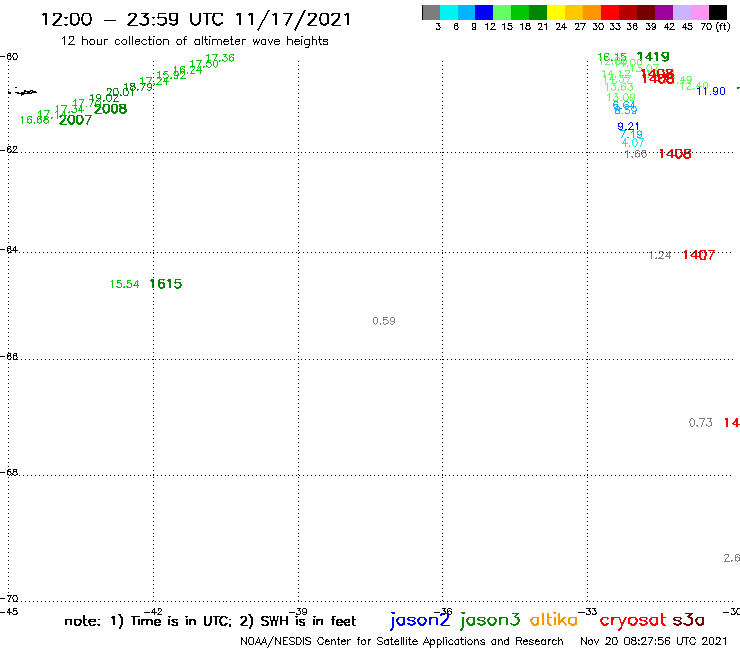Screen dimensions: 740x650
Task: Click the green time label 1419
Action: [653, 57]
